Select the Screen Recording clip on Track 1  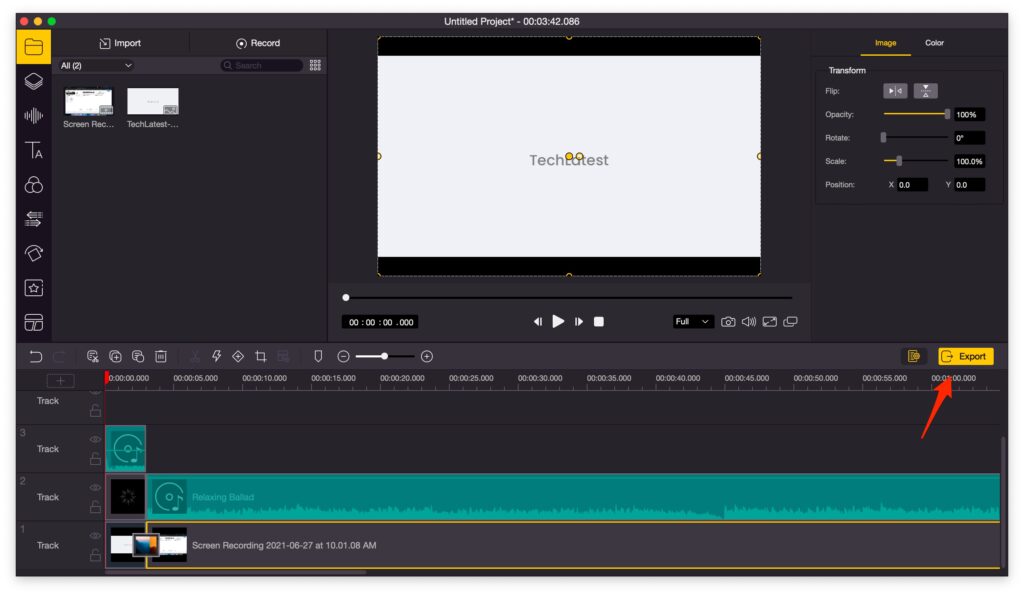pyautogui.click(x=573, y=545)
